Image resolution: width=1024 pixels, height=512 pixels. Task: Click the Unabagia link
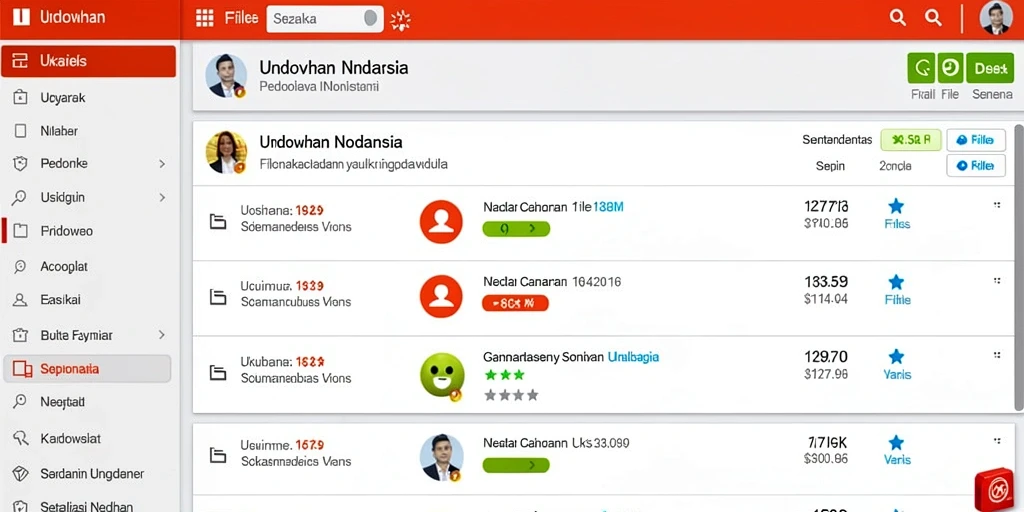tap(633, 357)
